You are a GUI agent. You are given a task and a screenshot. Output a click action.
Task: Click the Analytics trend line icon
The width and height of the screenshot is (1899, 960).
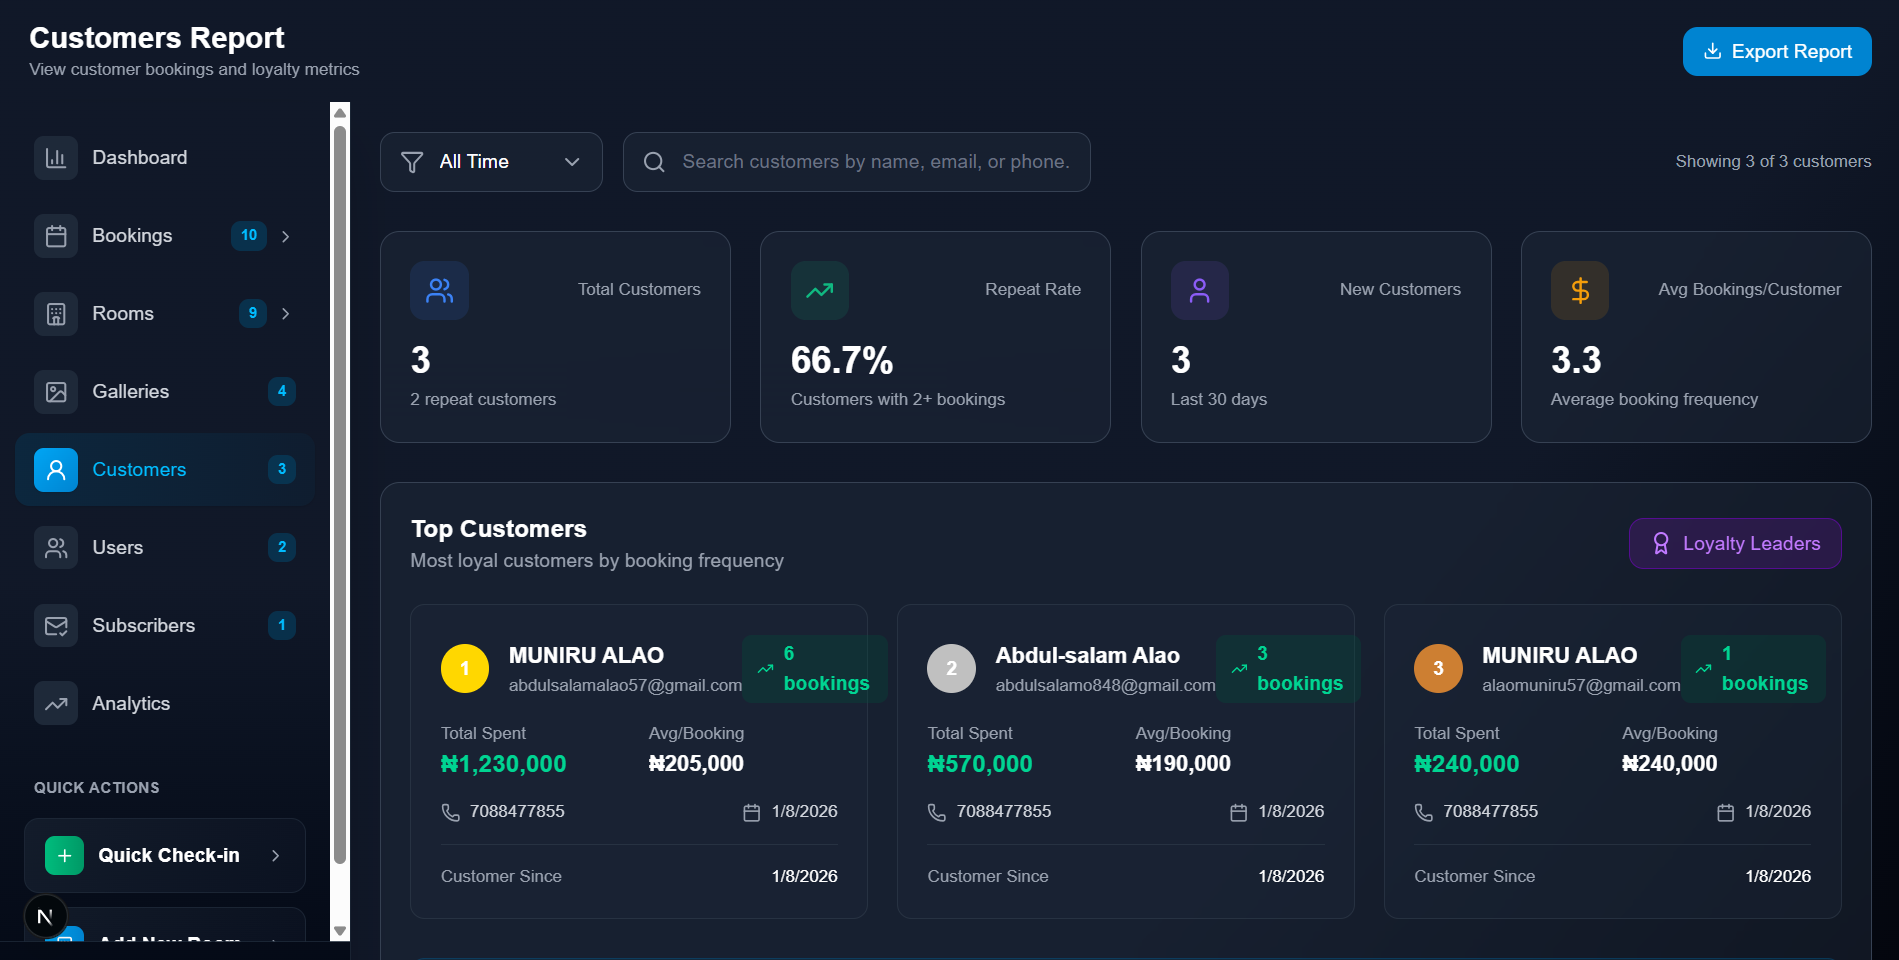click(x=56, y=704)
